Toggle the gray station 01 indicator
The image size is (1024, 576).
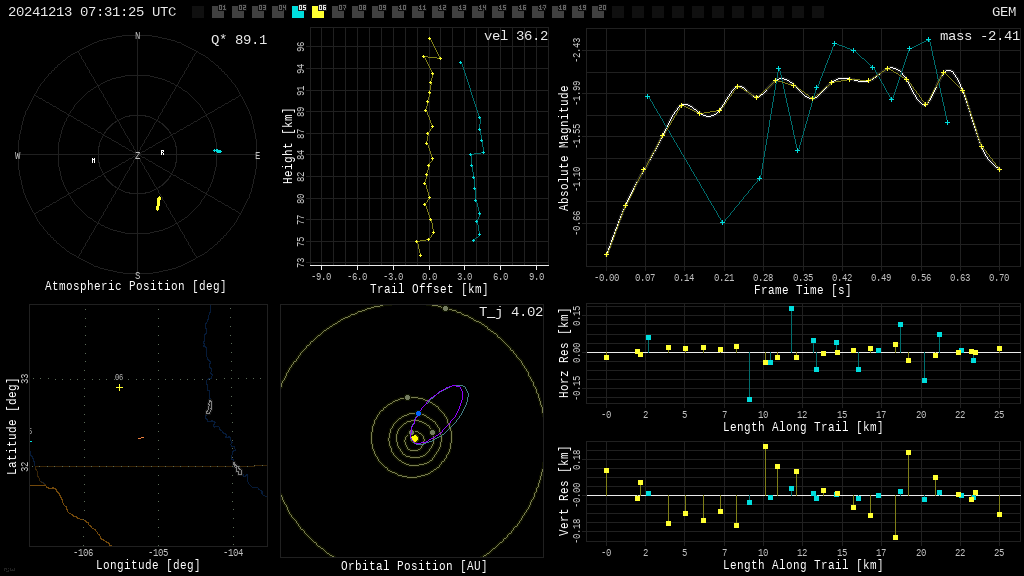point(218,12)
